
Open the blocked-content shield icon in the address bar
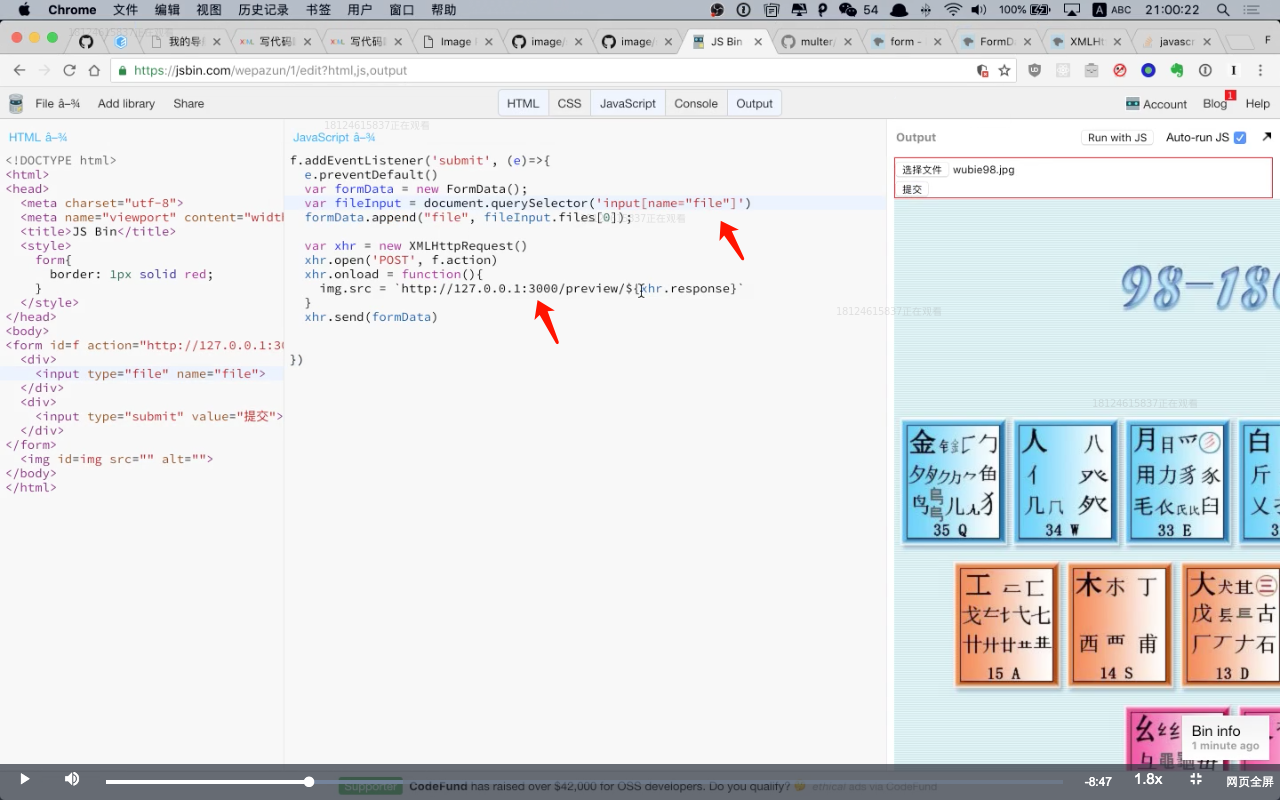pyautogui.click(x=983, y=70)
